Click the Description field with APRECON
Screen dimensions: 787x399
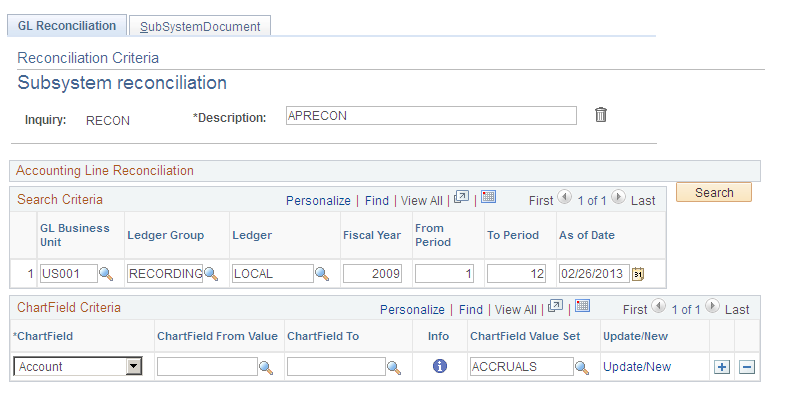click(x=431, y=115)
